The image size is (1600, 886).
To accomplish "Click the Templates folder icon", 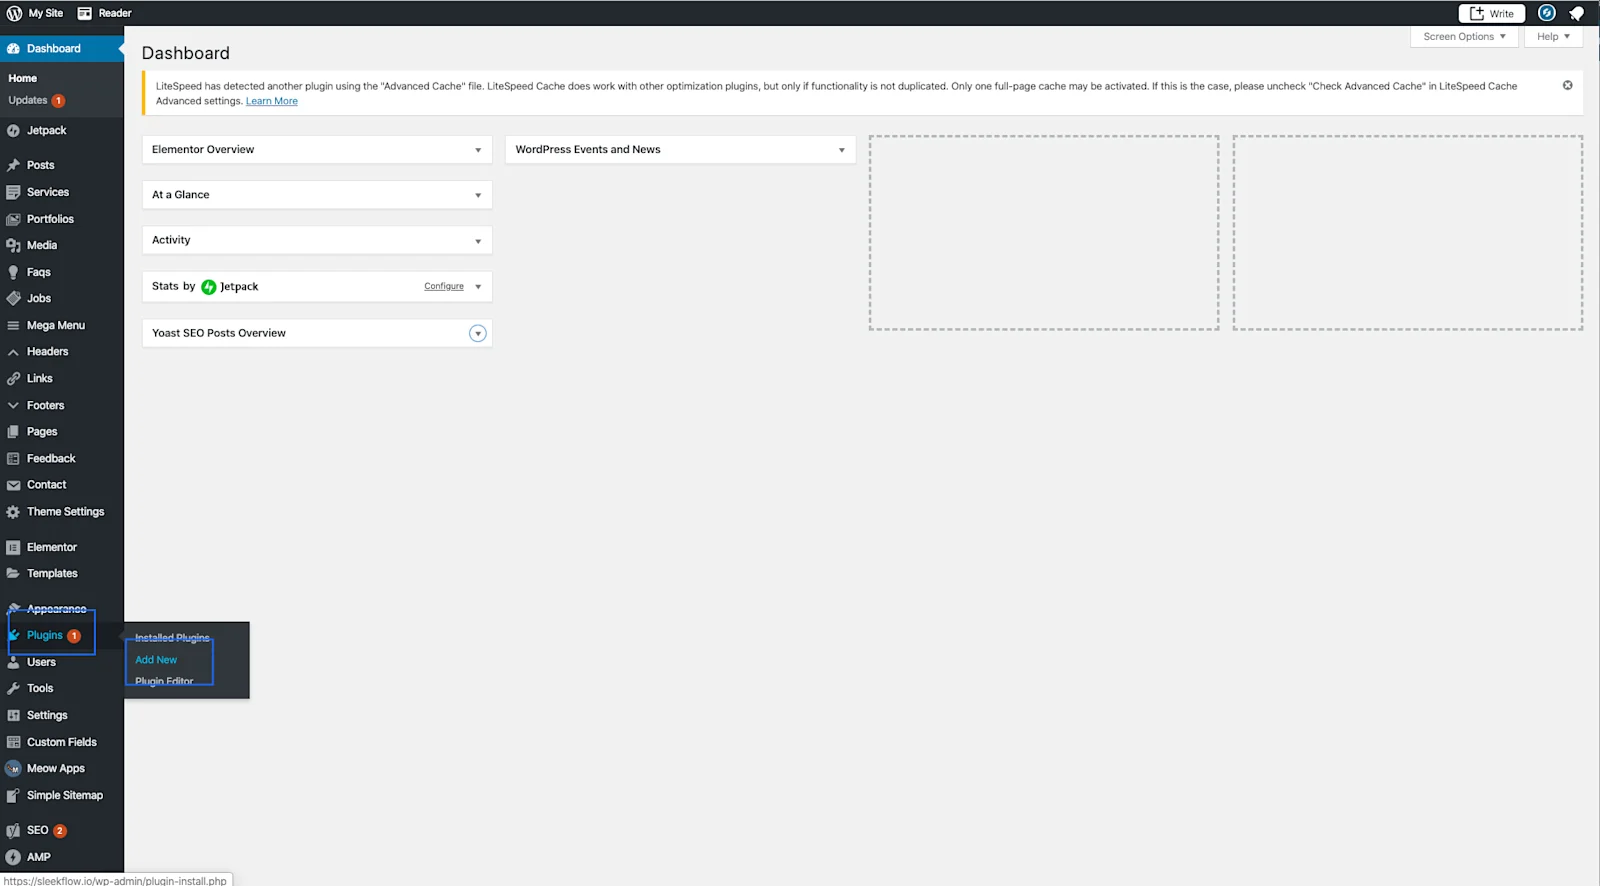I will tap(13, 574).
